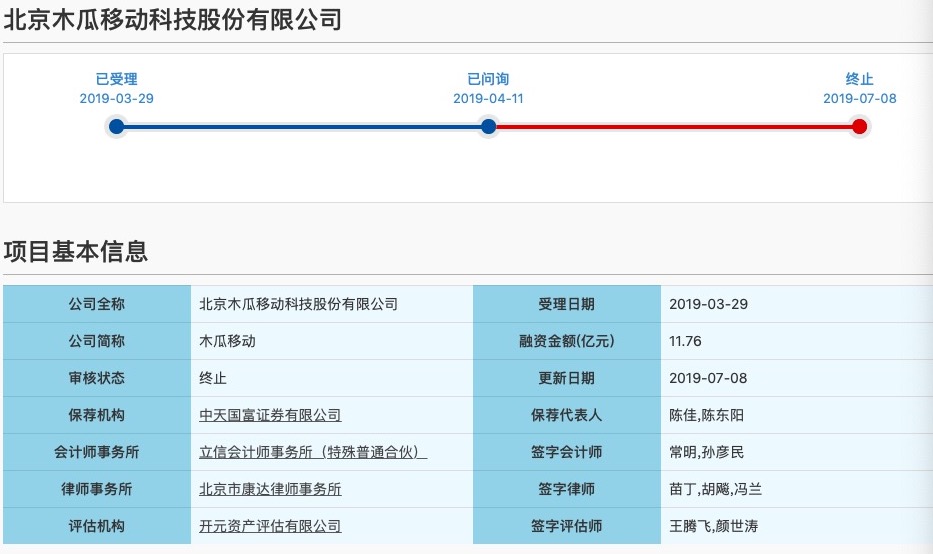Click the company full name value in table

click(x=298, y=304)
